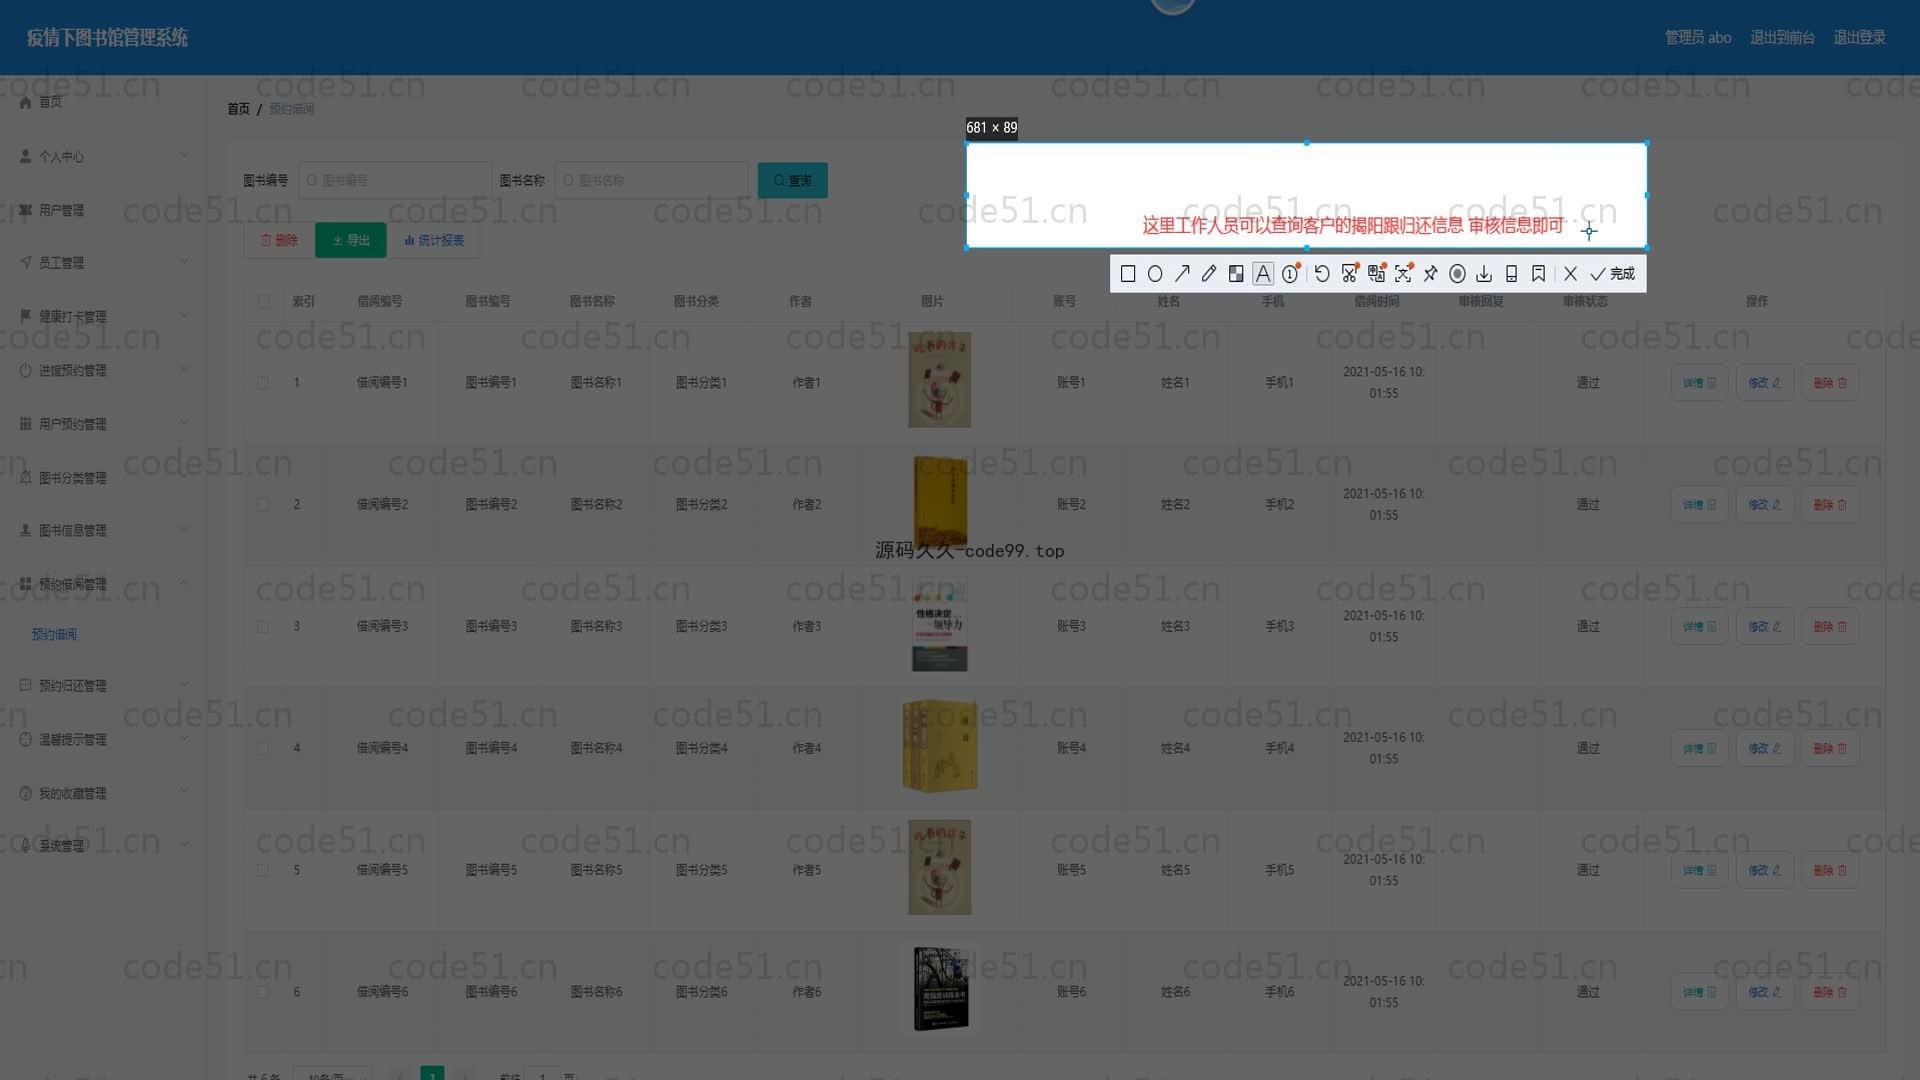Cancel the screenshot with the X icon

tap(1571, 274)
